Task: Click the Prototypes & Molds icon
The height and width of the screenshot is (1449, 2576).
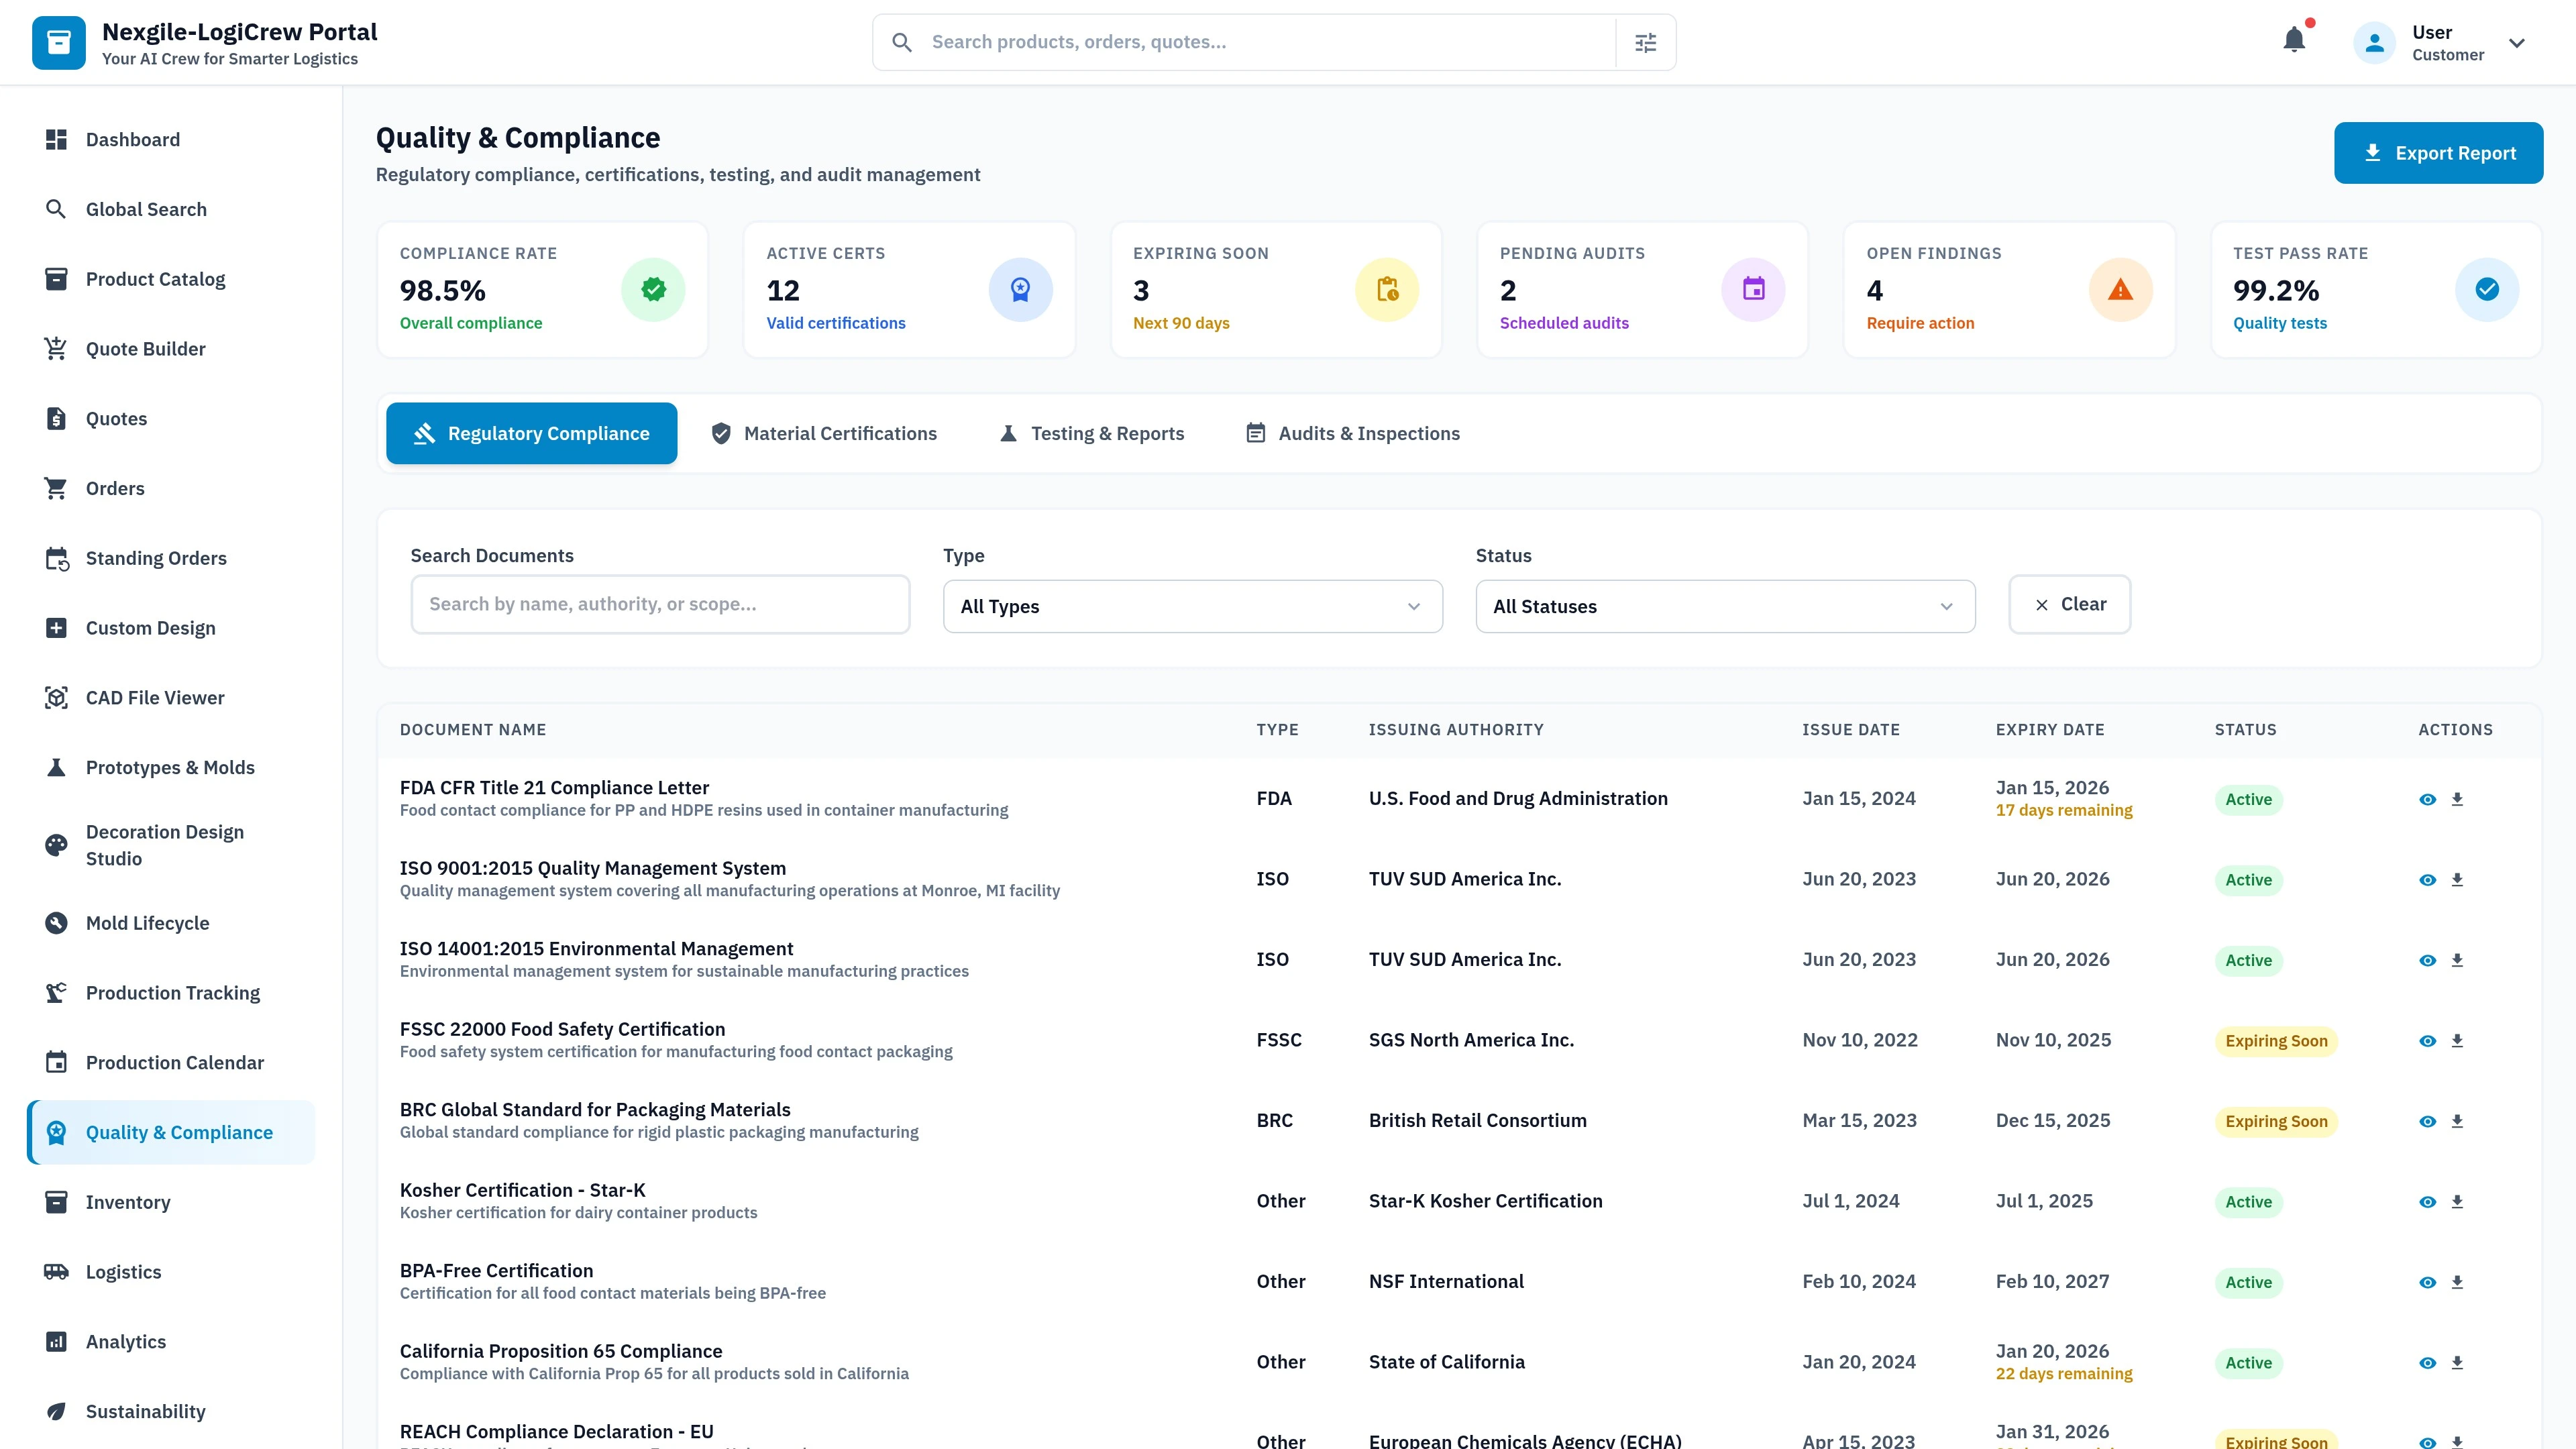Action: 57,767
